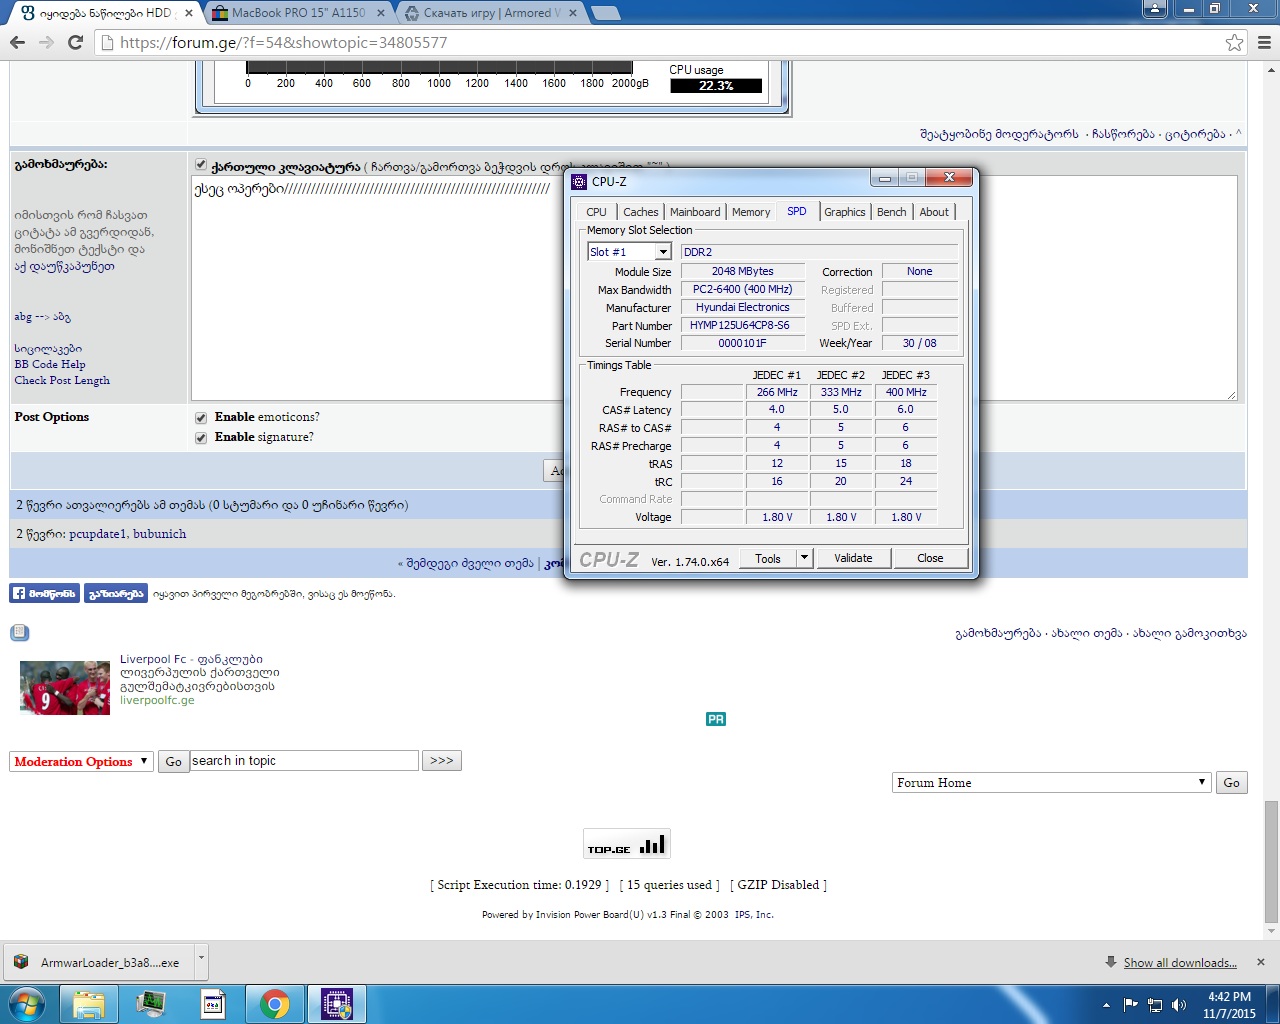Switch to the Graphics tab in CPU-Z
This screenshot has height=1024, width=1280.
point(845,212)
